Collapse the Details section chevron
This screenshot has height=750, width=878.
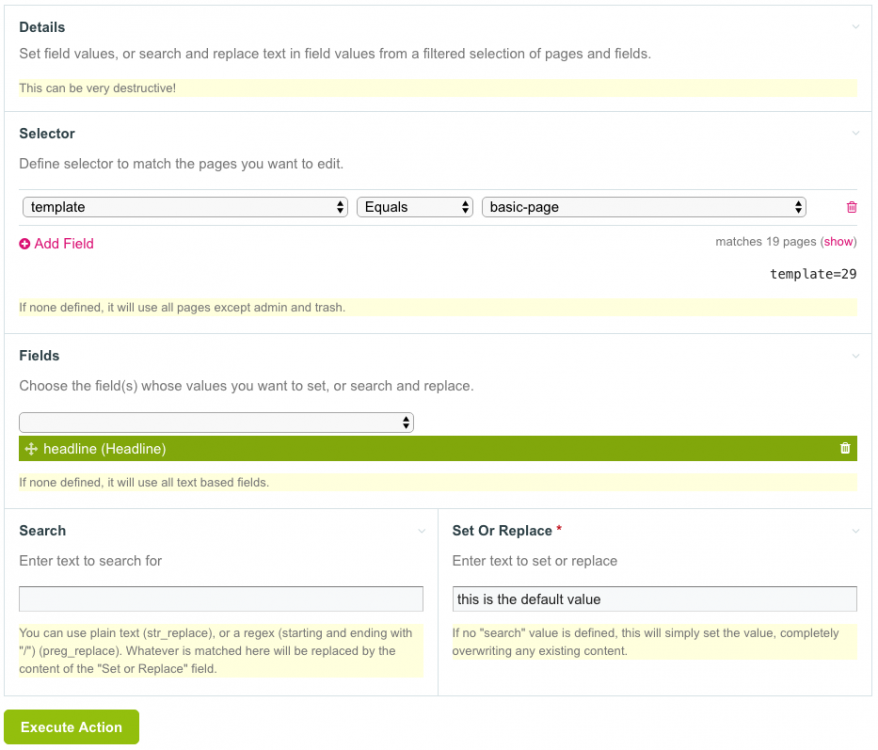[855, 27]
